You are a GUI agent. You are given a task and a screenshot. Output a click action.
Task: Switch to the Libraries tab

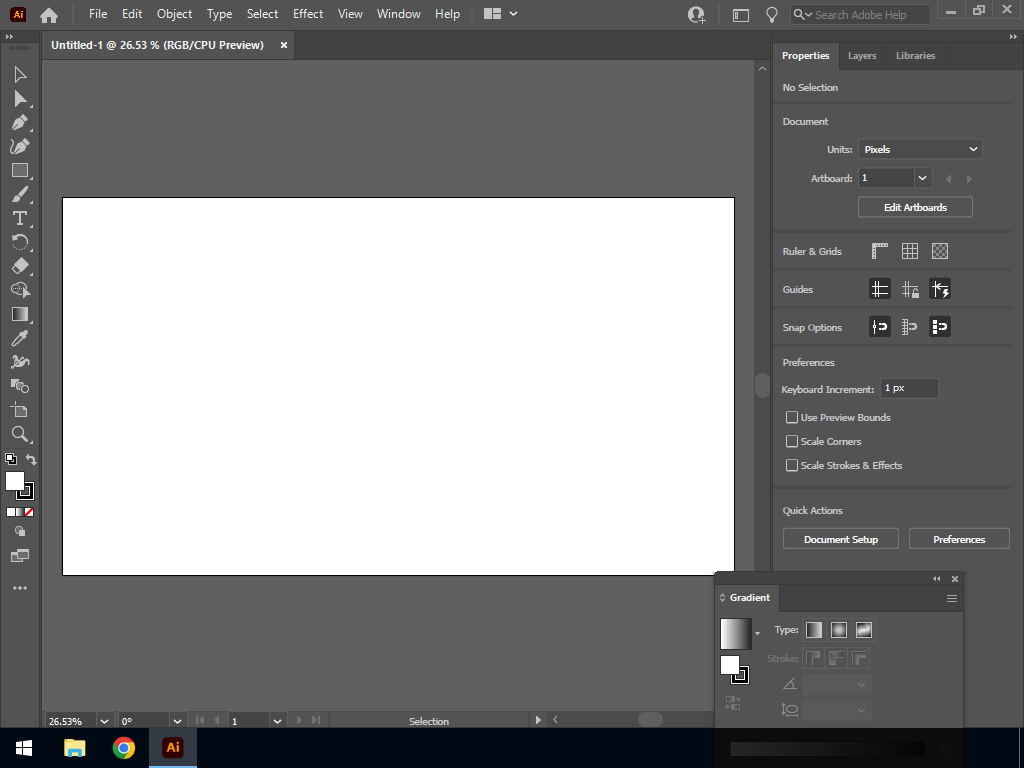click(915, 56)
